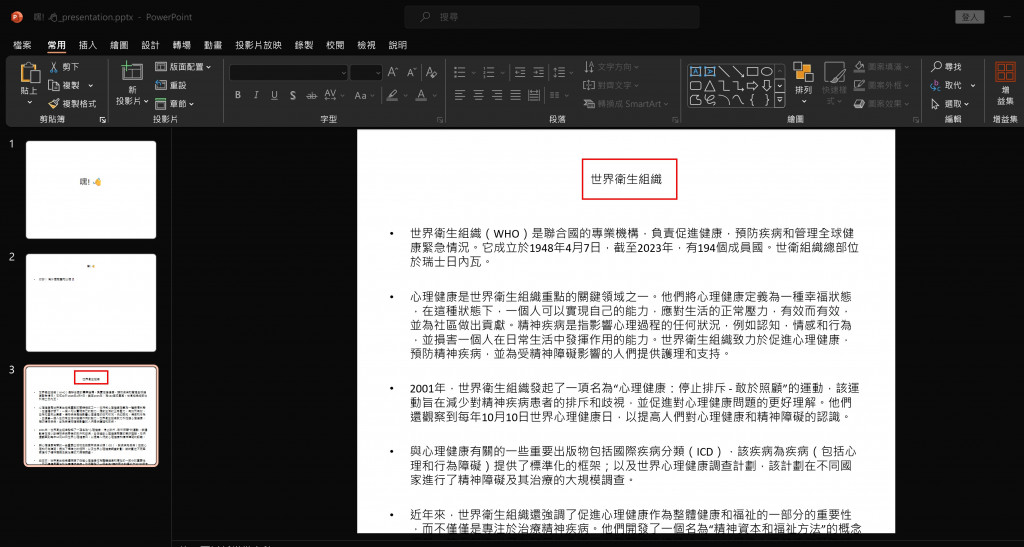Open the font size combo box
The height and width of the screenshot is (547, 1024).
pos(366,72)
